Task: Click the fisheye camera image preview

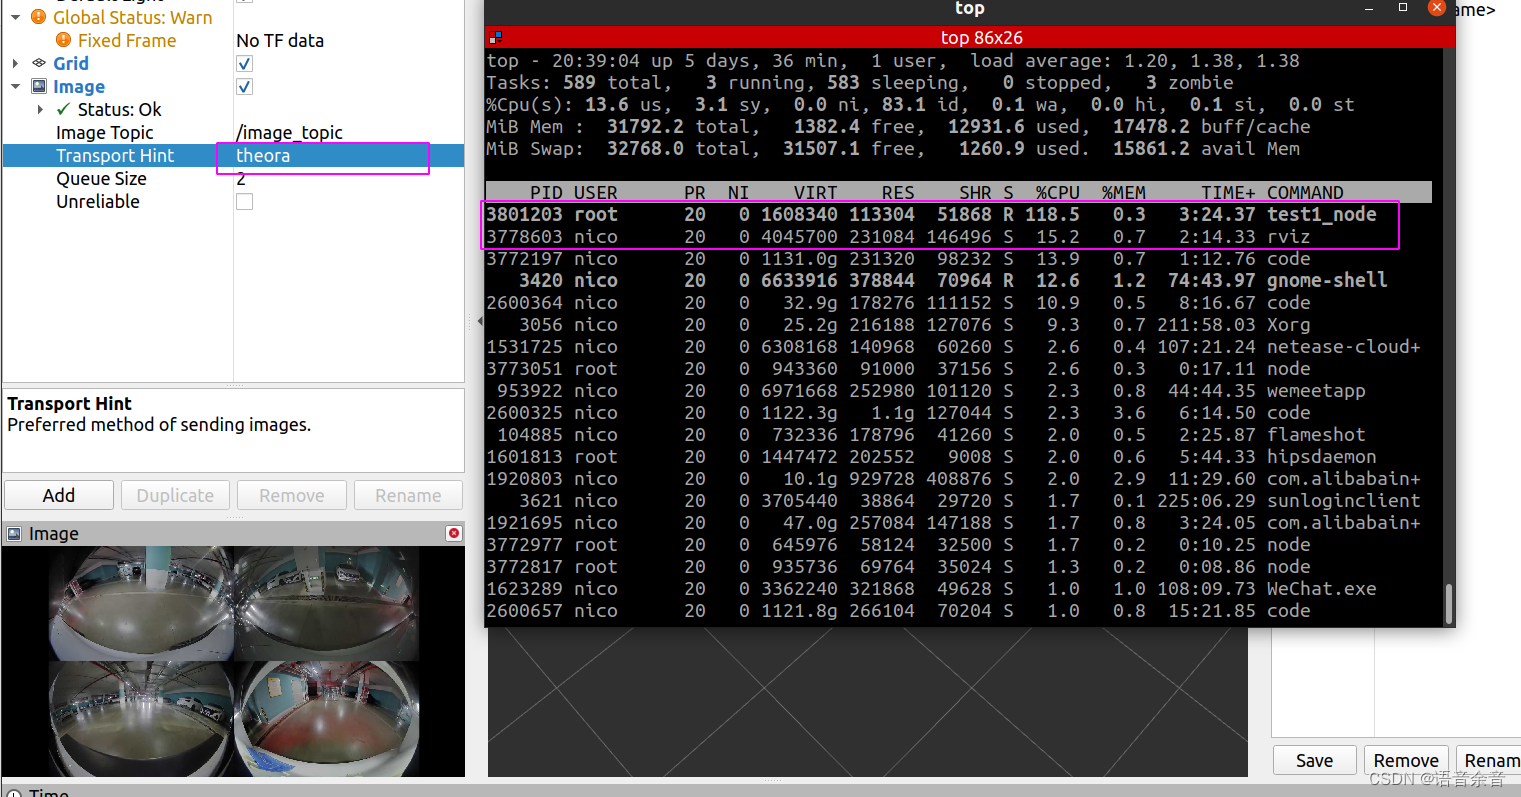Action: pyautogui.click(x=233, y=661)
